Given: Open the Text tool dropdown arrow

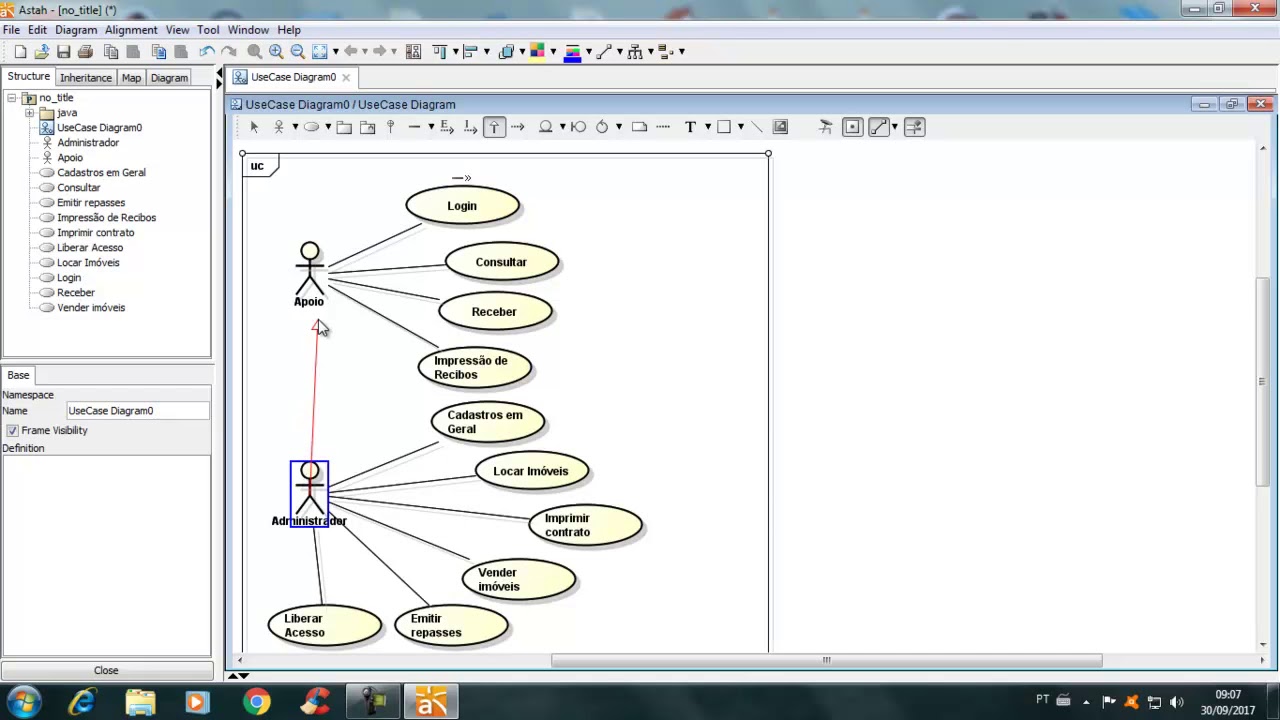Looking at the screenshot, I should (x=707, y=127).
